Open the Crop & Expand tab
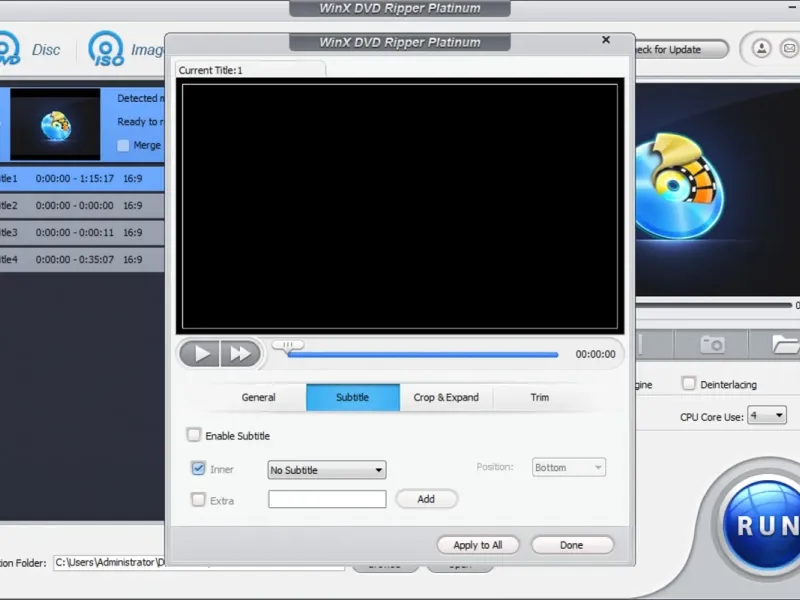The height and width of the screenshot is (600, 800). (446, 397)
